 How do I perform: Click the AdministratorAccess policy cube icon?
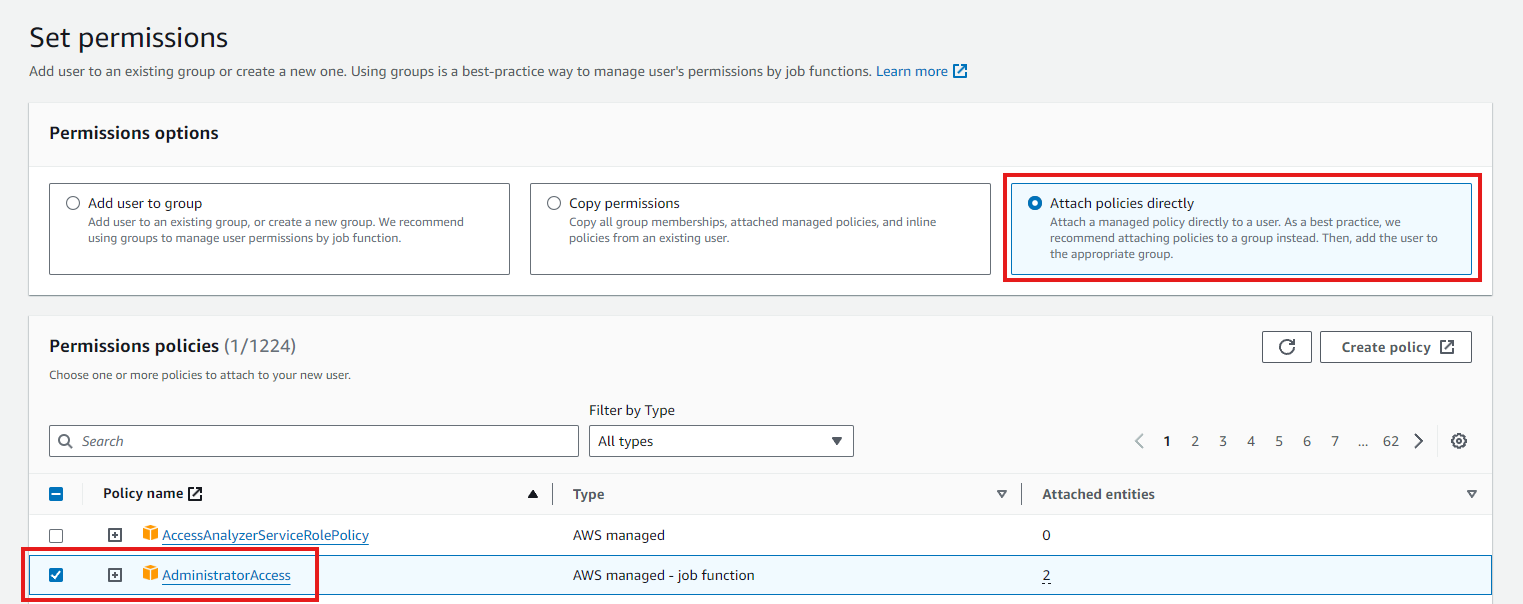(x=151, y=575)
